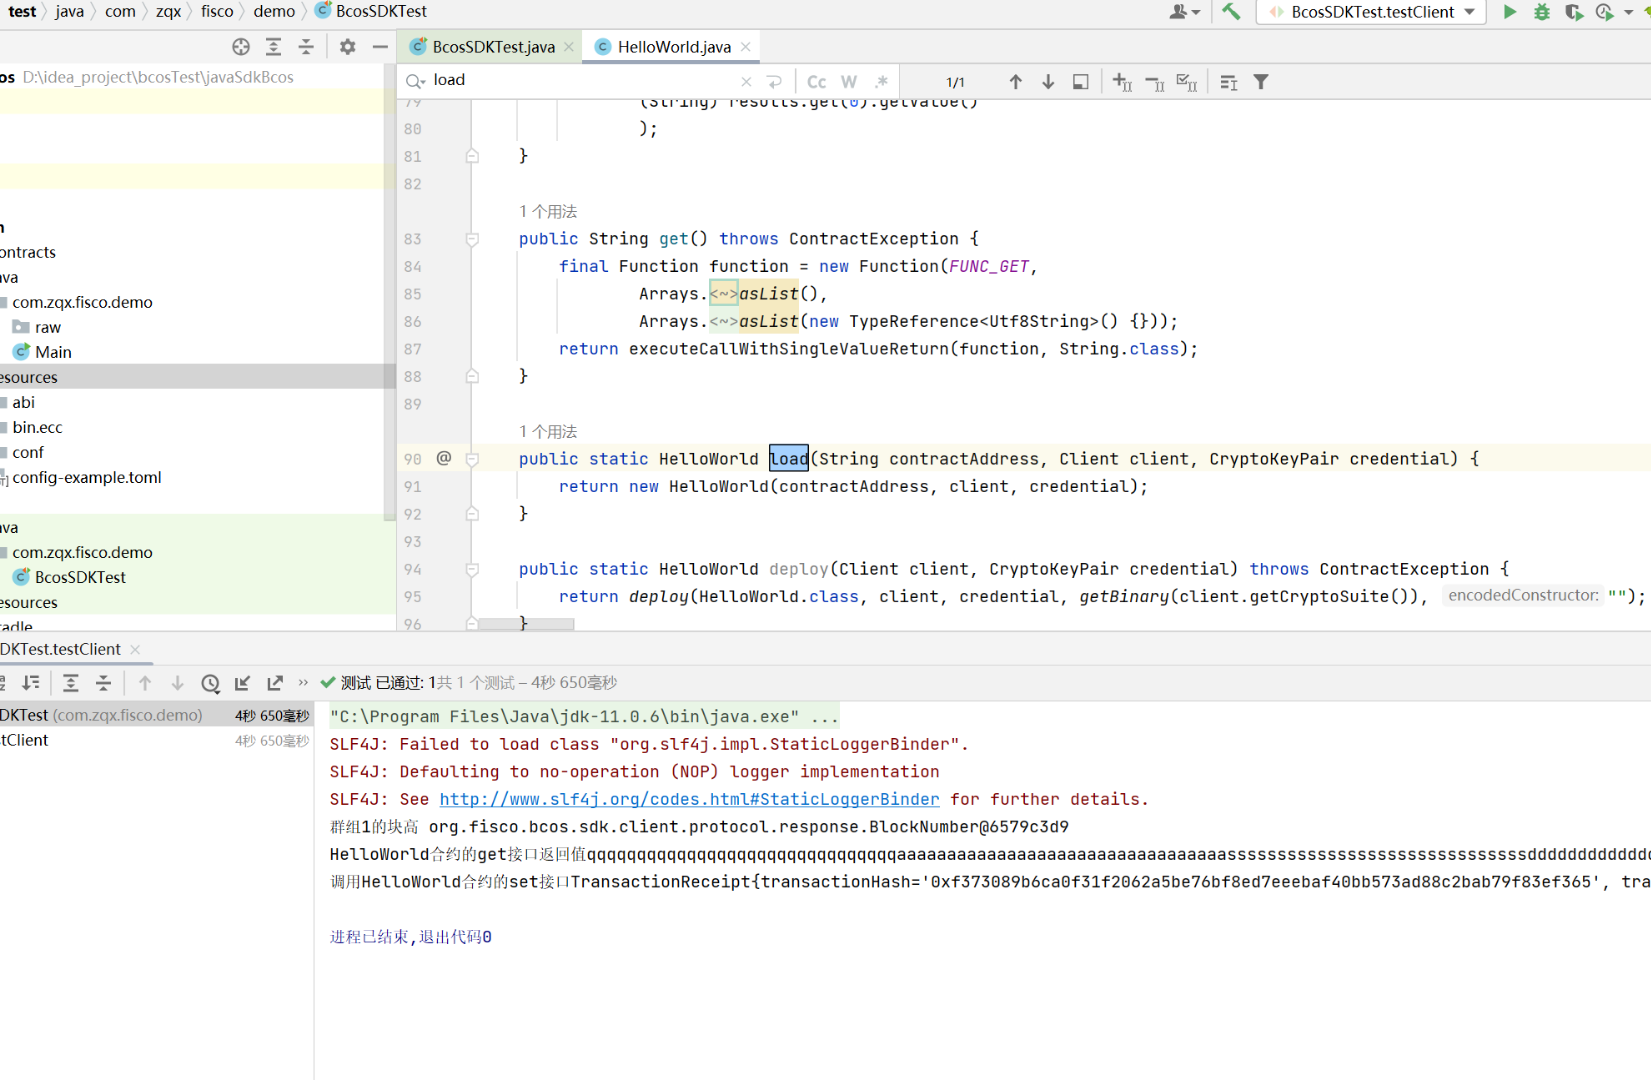
Task: Sort test results with sort icon
Action: click(31, 683)
